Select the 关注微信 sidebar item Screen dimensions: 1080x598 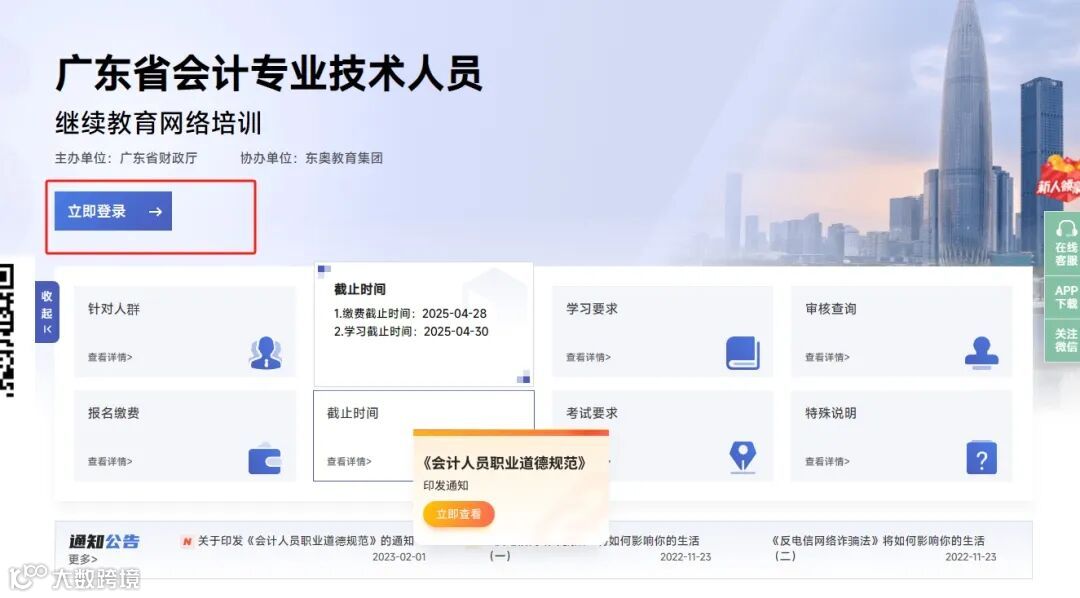[x=1066, y=340]
